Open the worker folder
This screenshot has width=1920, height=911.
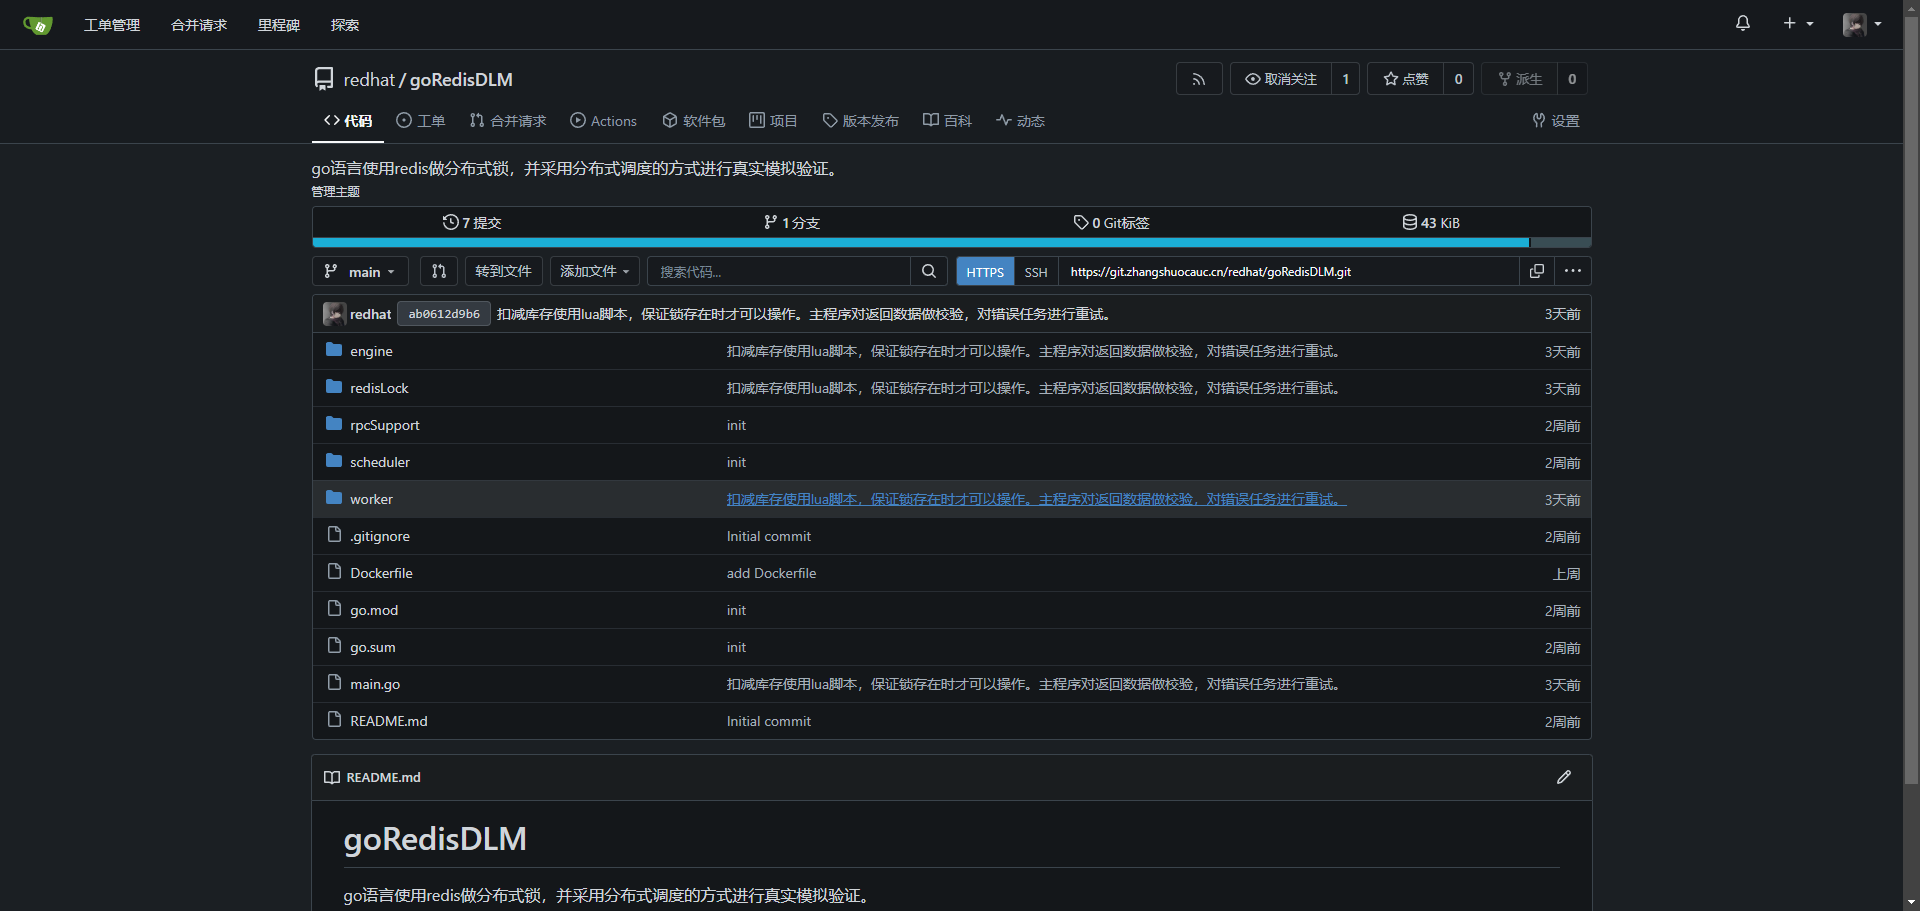371,499
